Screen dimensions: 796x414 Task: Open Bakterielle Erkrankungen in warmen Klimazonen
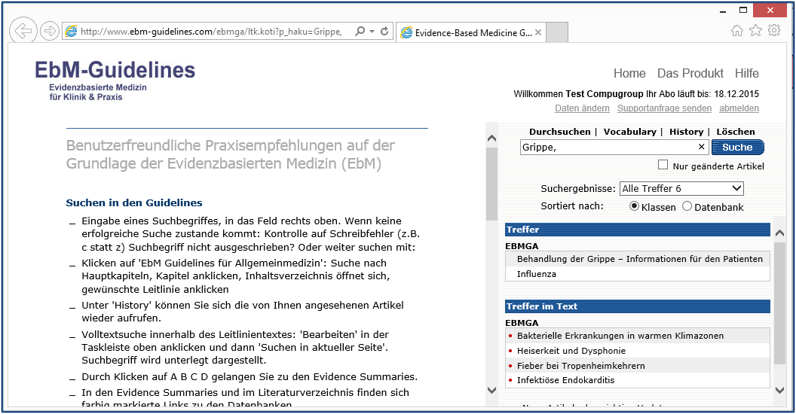pos(620,336)
